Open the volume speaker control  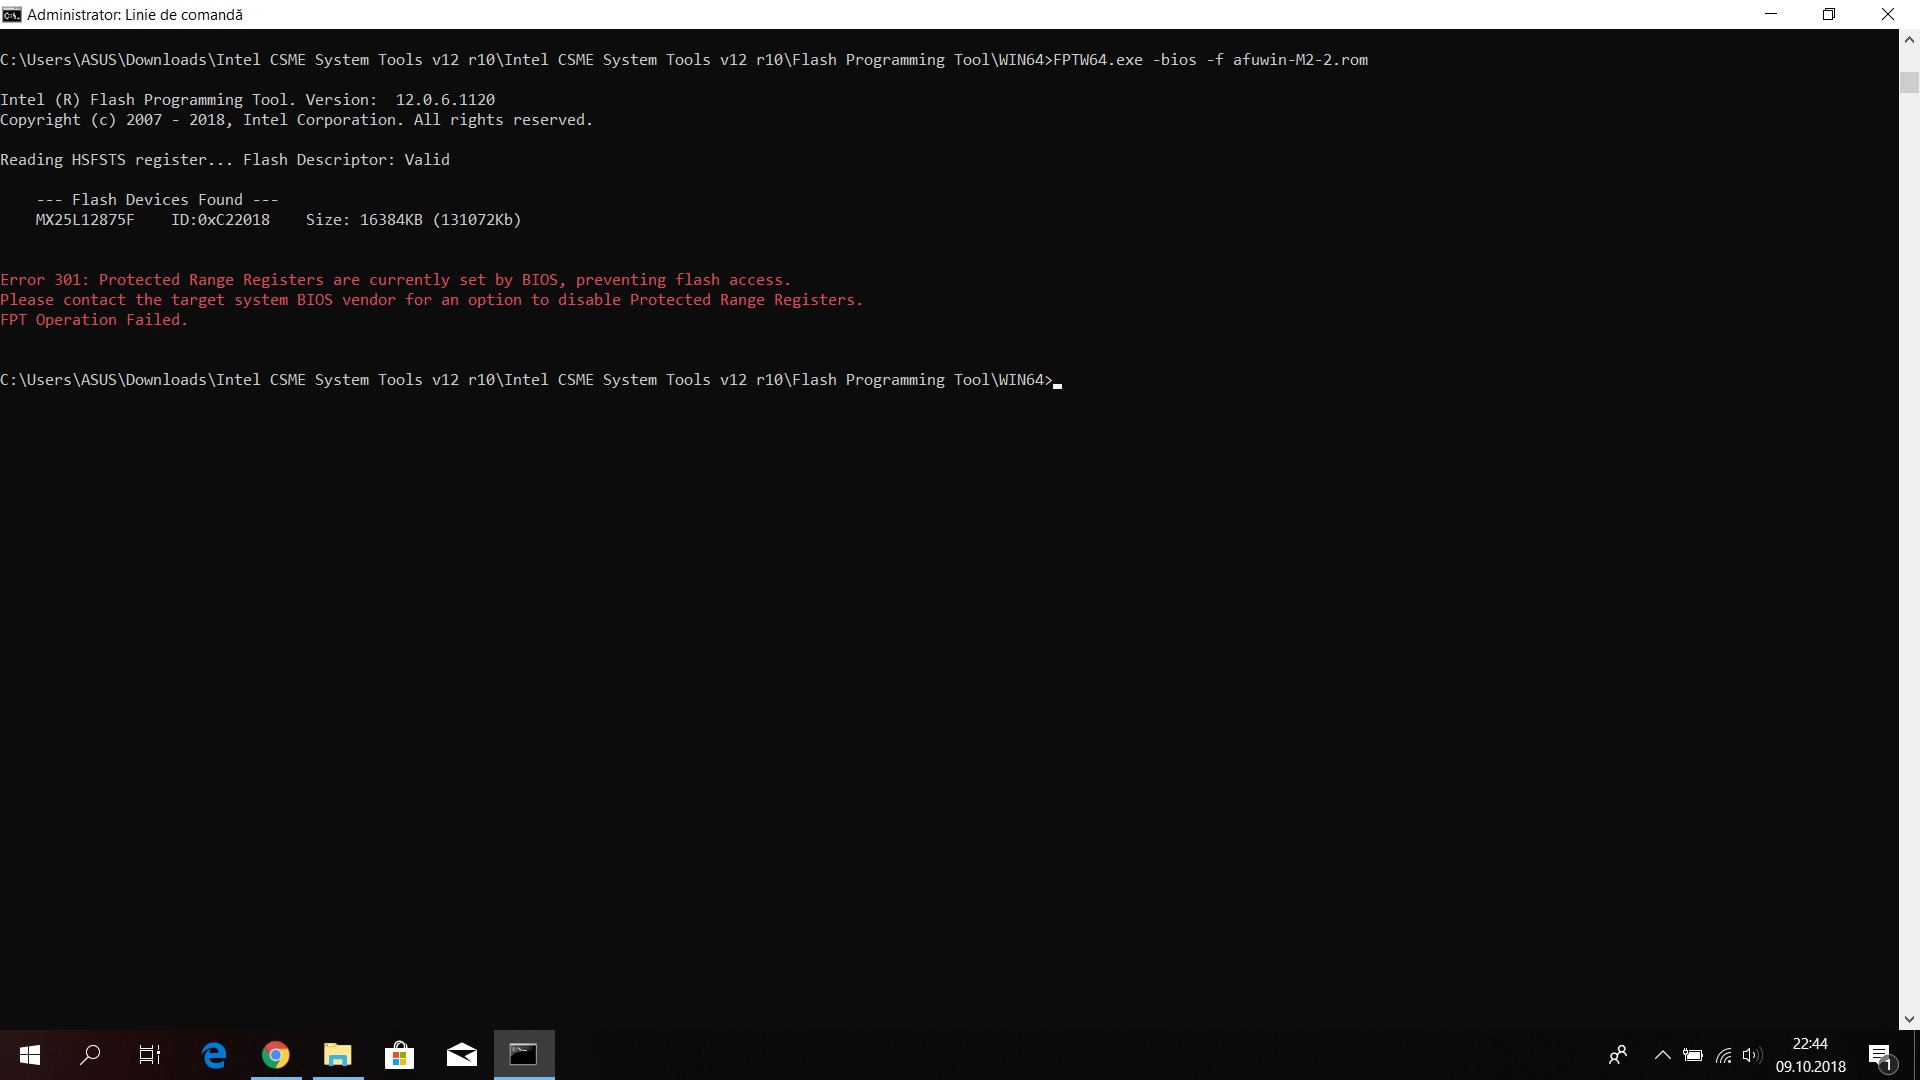1751,1055
